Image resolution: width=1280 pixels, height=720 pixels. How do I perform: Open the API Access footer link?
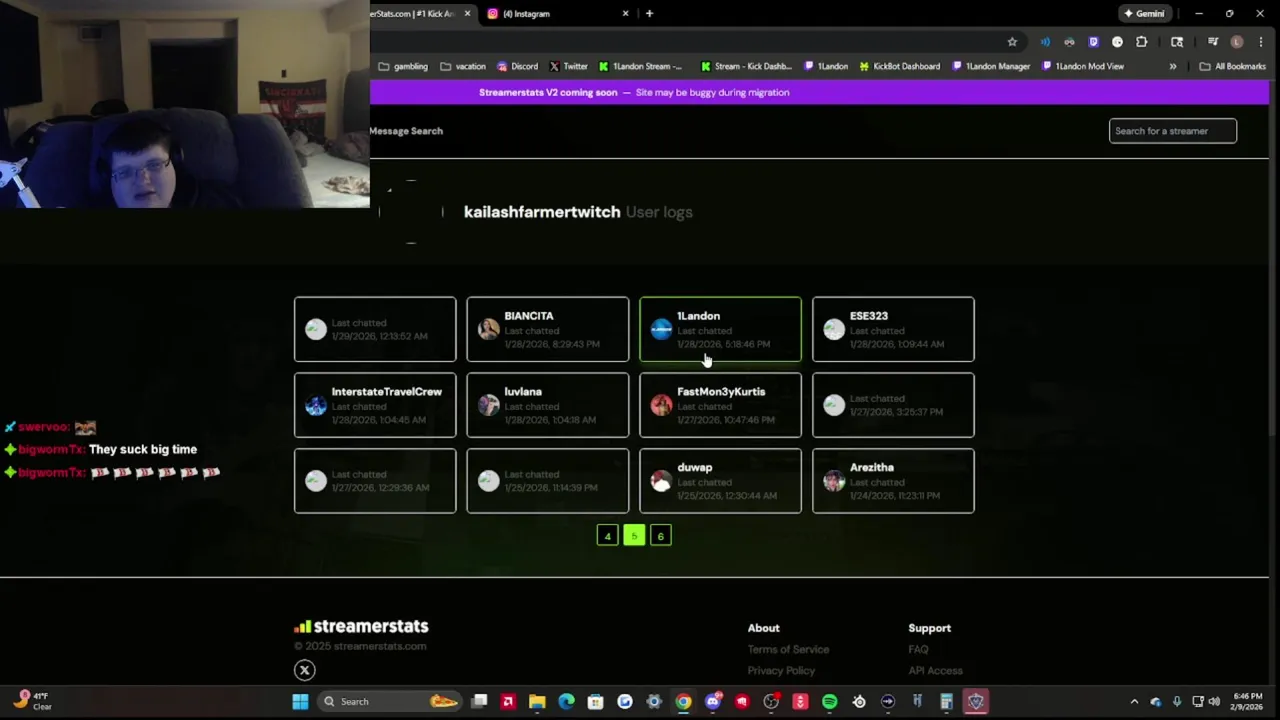[x=935, y=671]
